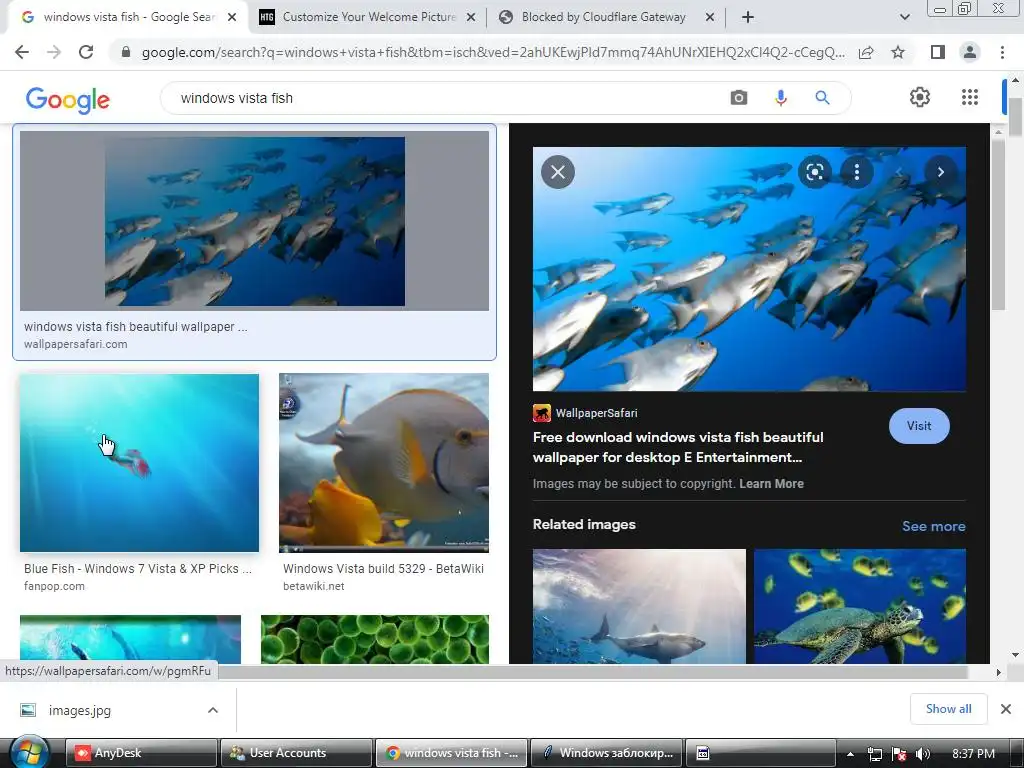Focus the address bar URL
The width and height of the screenshot is (1024, 768).
[493, 52]
